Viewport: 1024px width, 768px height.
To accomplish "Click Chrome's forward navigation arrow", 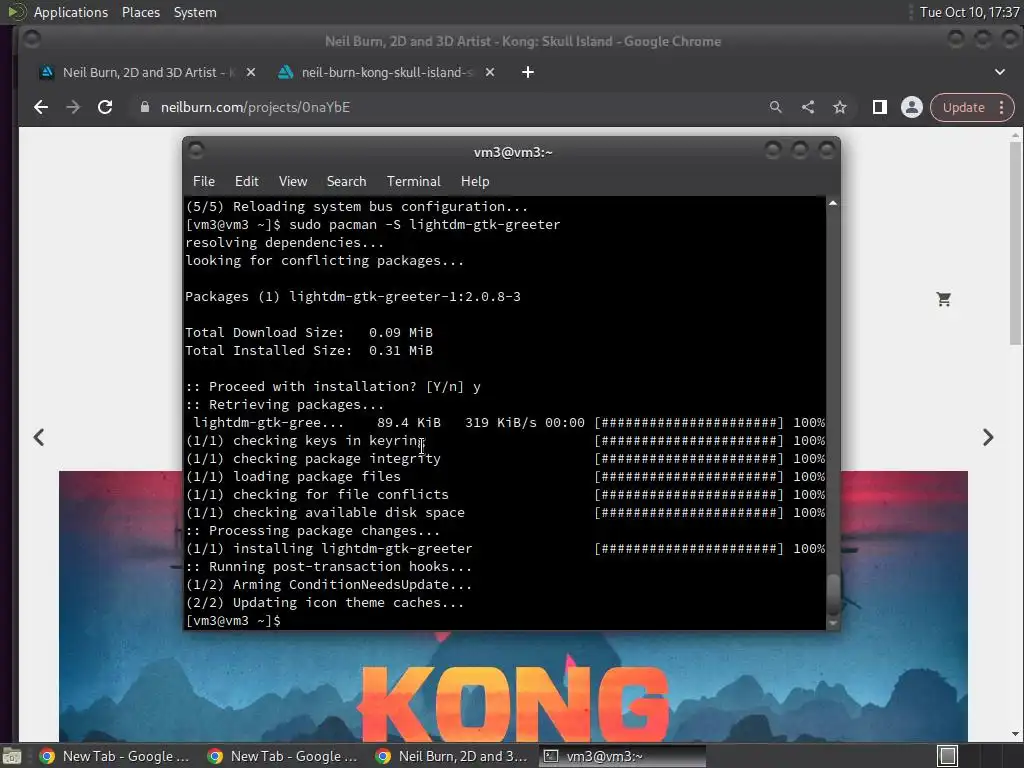I will [x=72, y=107].
